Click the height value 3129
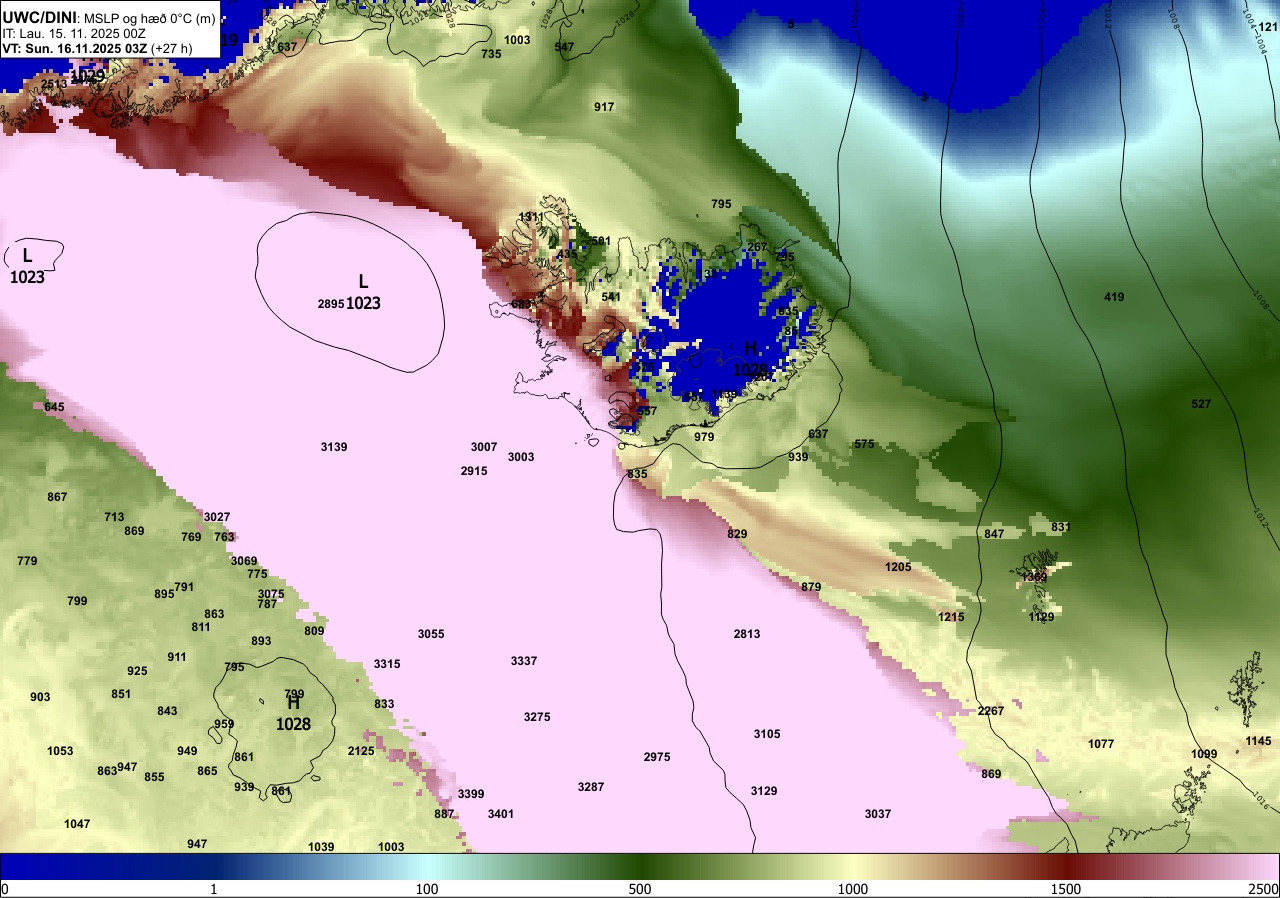Viewport: 1280px width, 898px height. click(x=764, y=791)
